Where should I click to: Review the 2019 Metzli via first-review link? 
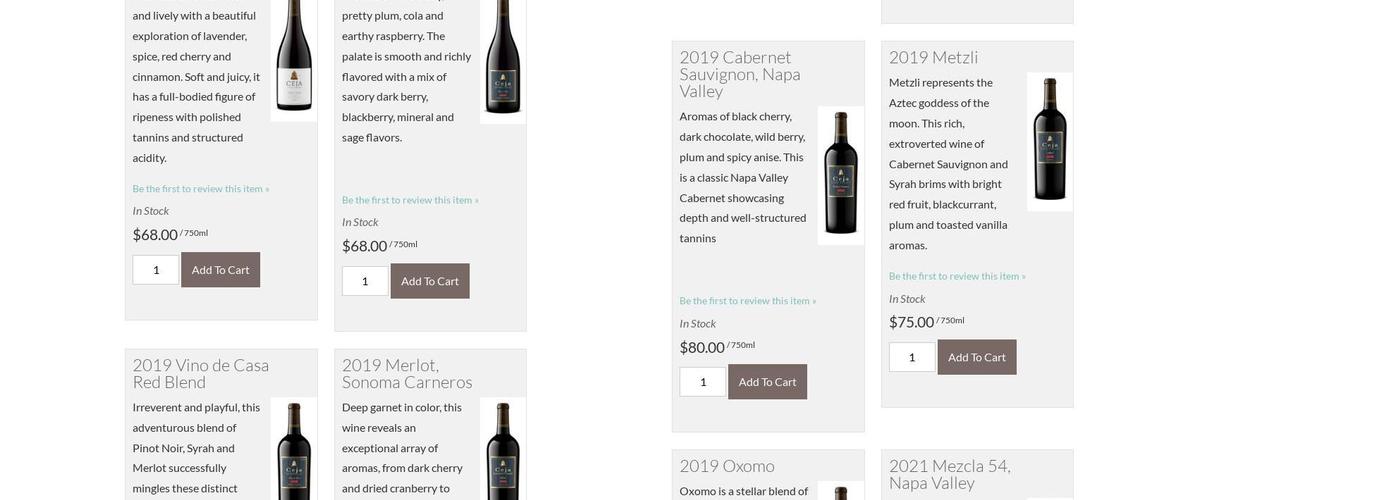point(956,276)
